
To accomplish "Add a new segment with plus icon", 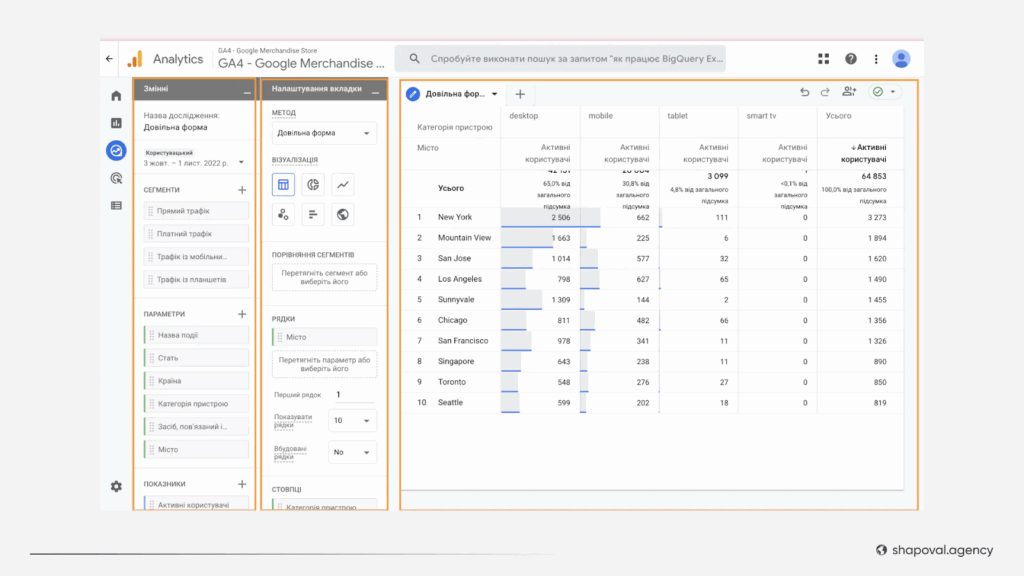I will pos(241,190).
